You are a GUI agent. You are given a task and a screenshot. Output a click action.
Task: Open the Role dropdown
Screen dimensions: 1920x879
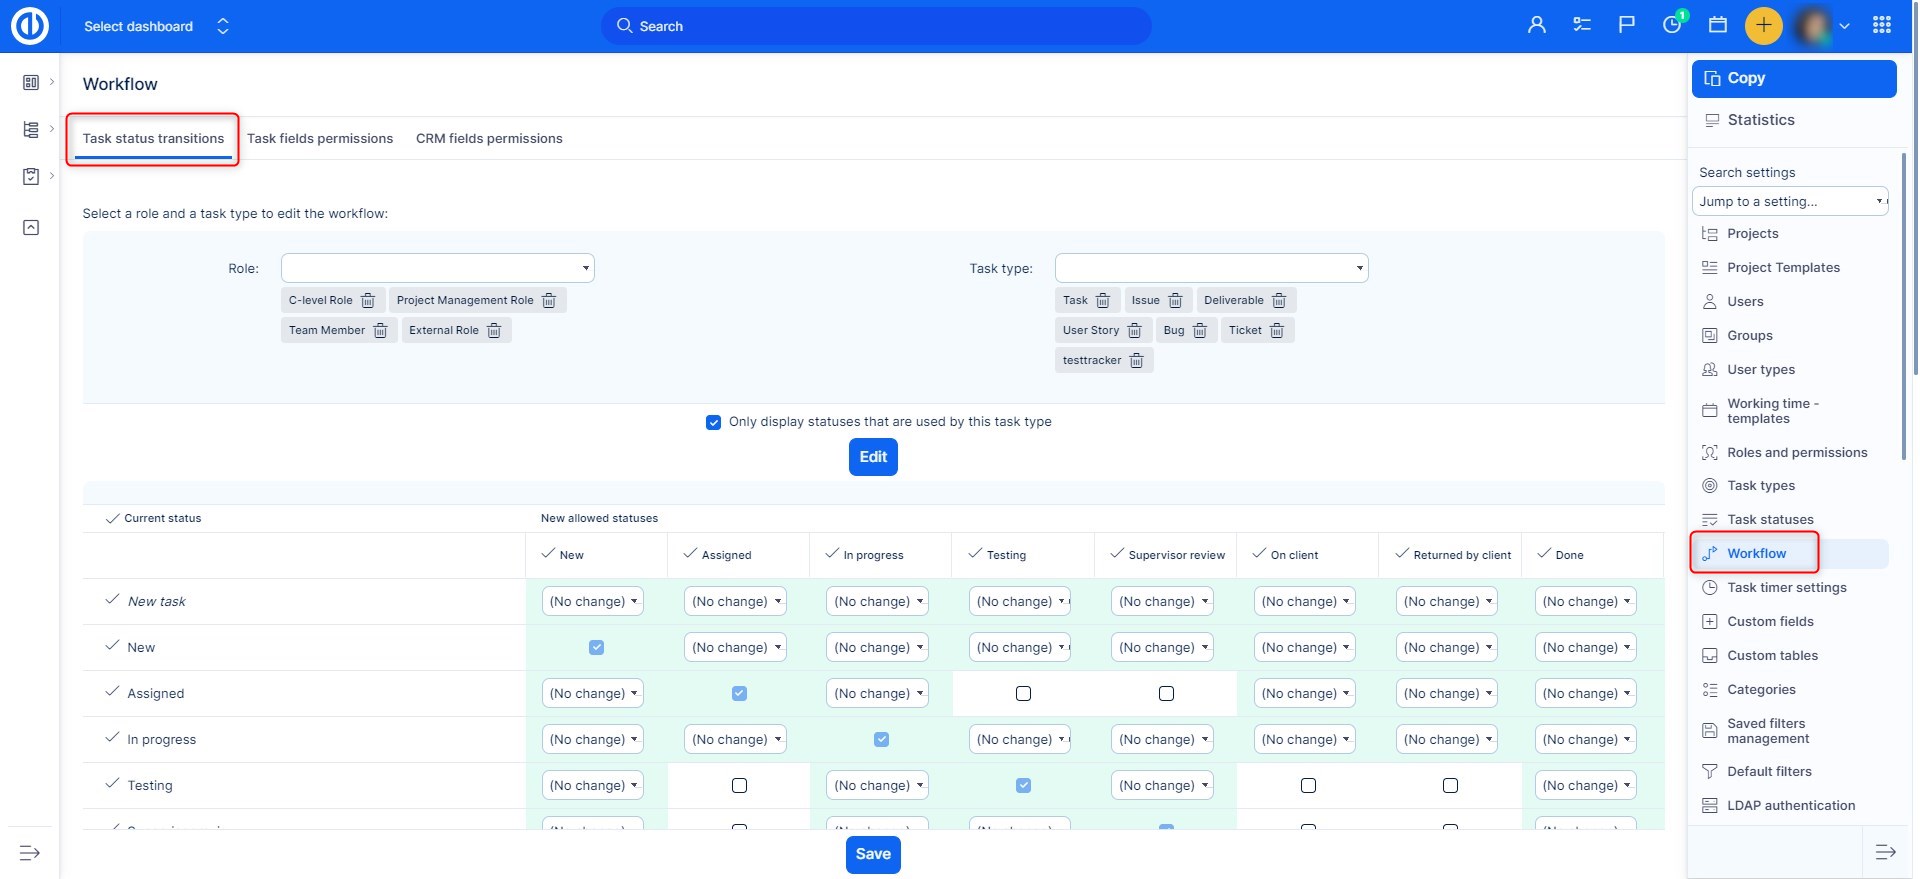point(438,268)
